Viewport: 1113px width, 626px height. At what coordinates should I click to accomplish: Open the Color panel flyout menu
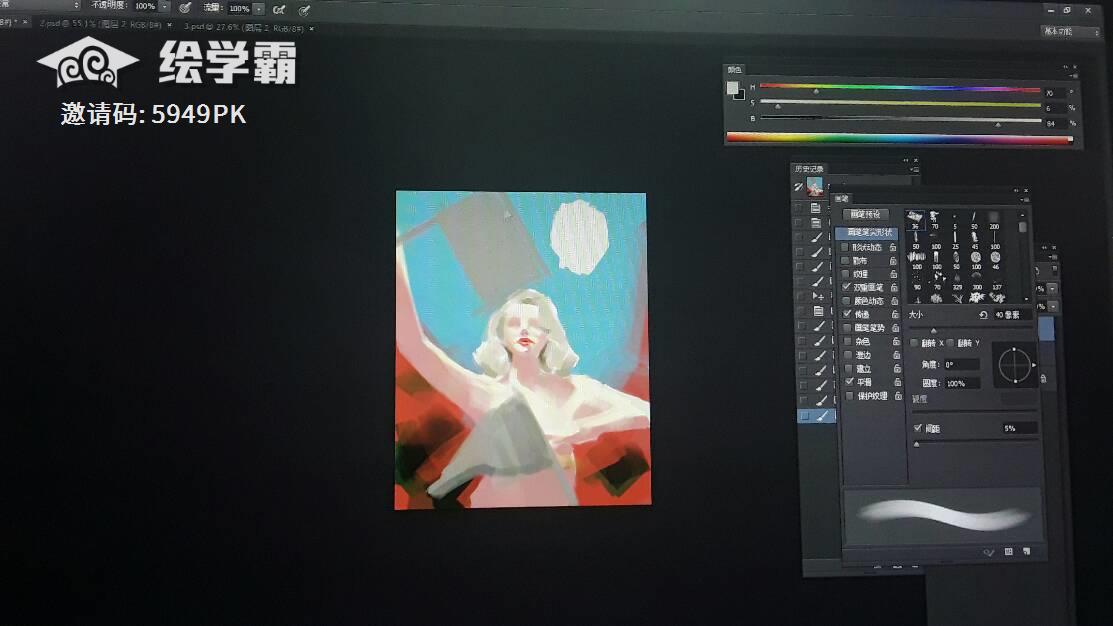pyautogui.click(x=1075, y=75)
